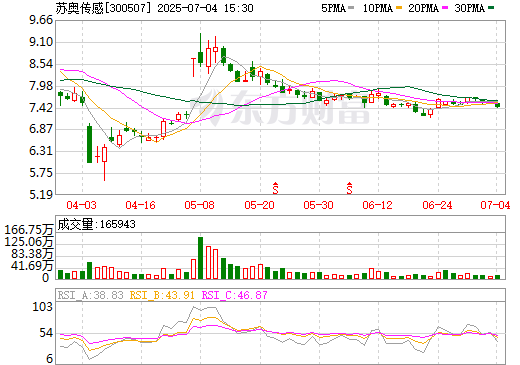Click the RSI_B:43.91 indicator label
The width and height of the screenshot is (520, 365).
click(162, 295)
